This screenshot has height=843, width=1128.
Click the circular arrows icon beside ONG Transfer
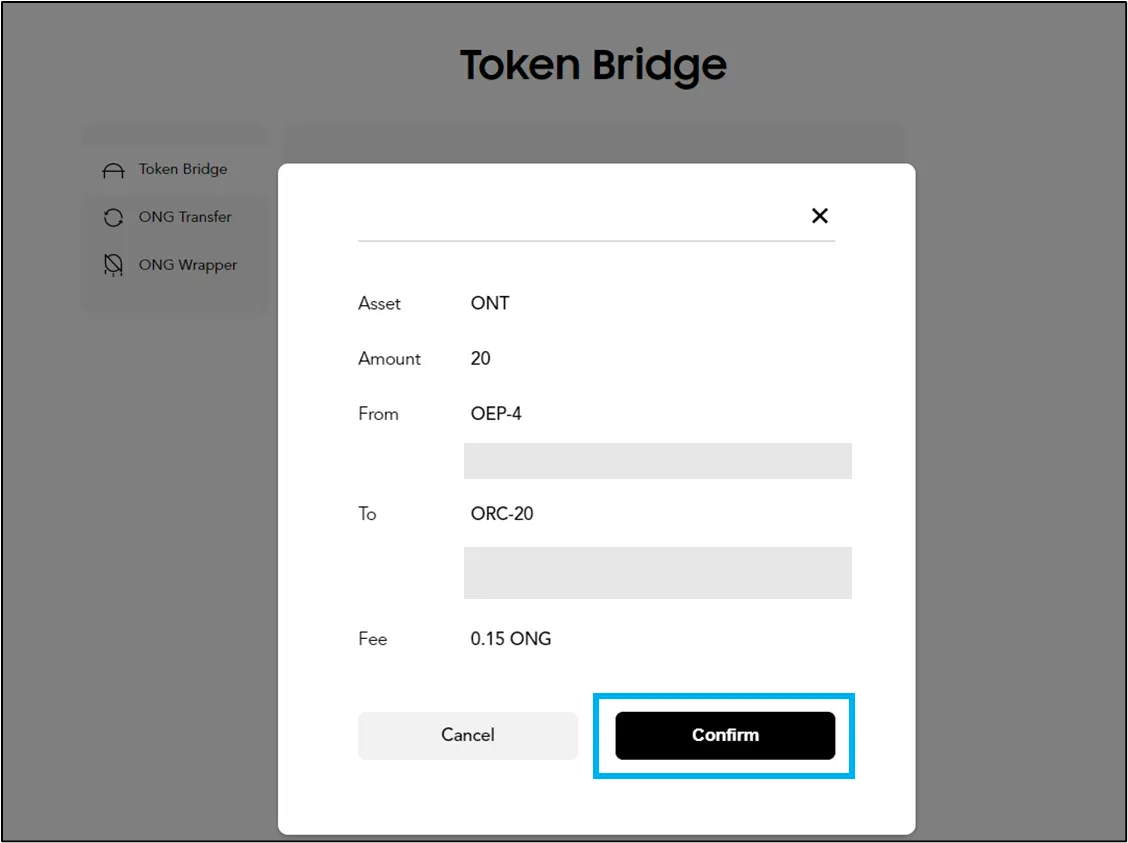tap(113, 217)
